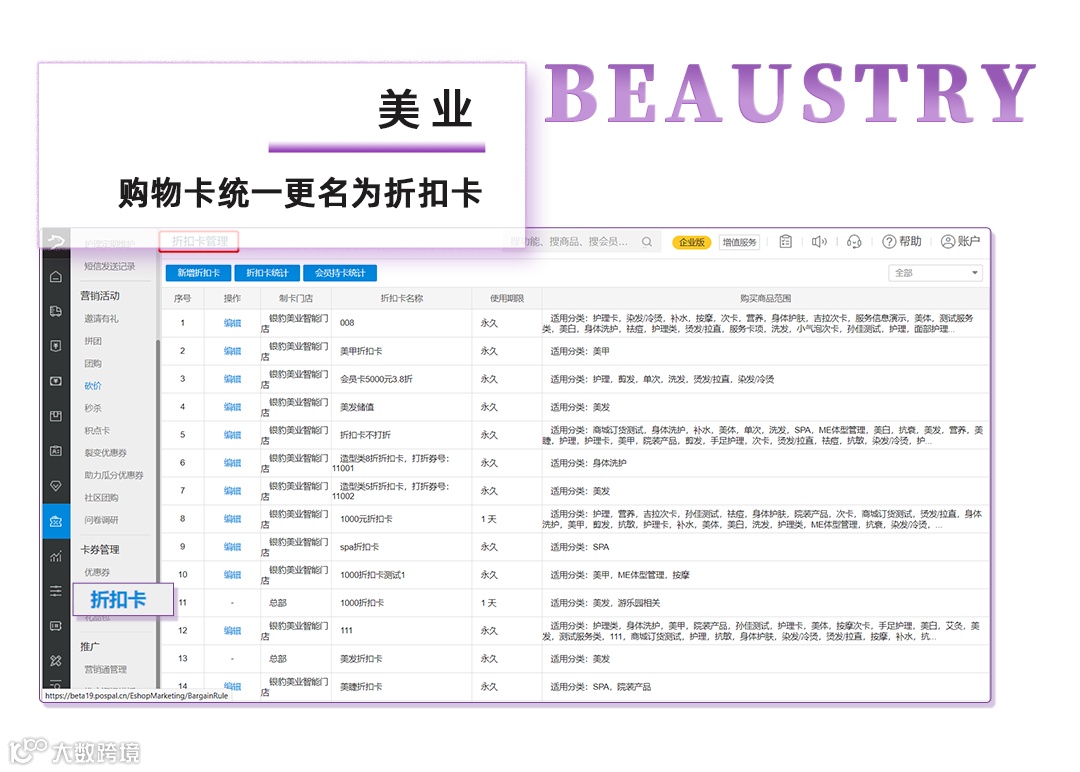The height and width of the screenshot is (772, 1080).
Task: Open the 社区团购 menu item
Action: click(101, 497)
